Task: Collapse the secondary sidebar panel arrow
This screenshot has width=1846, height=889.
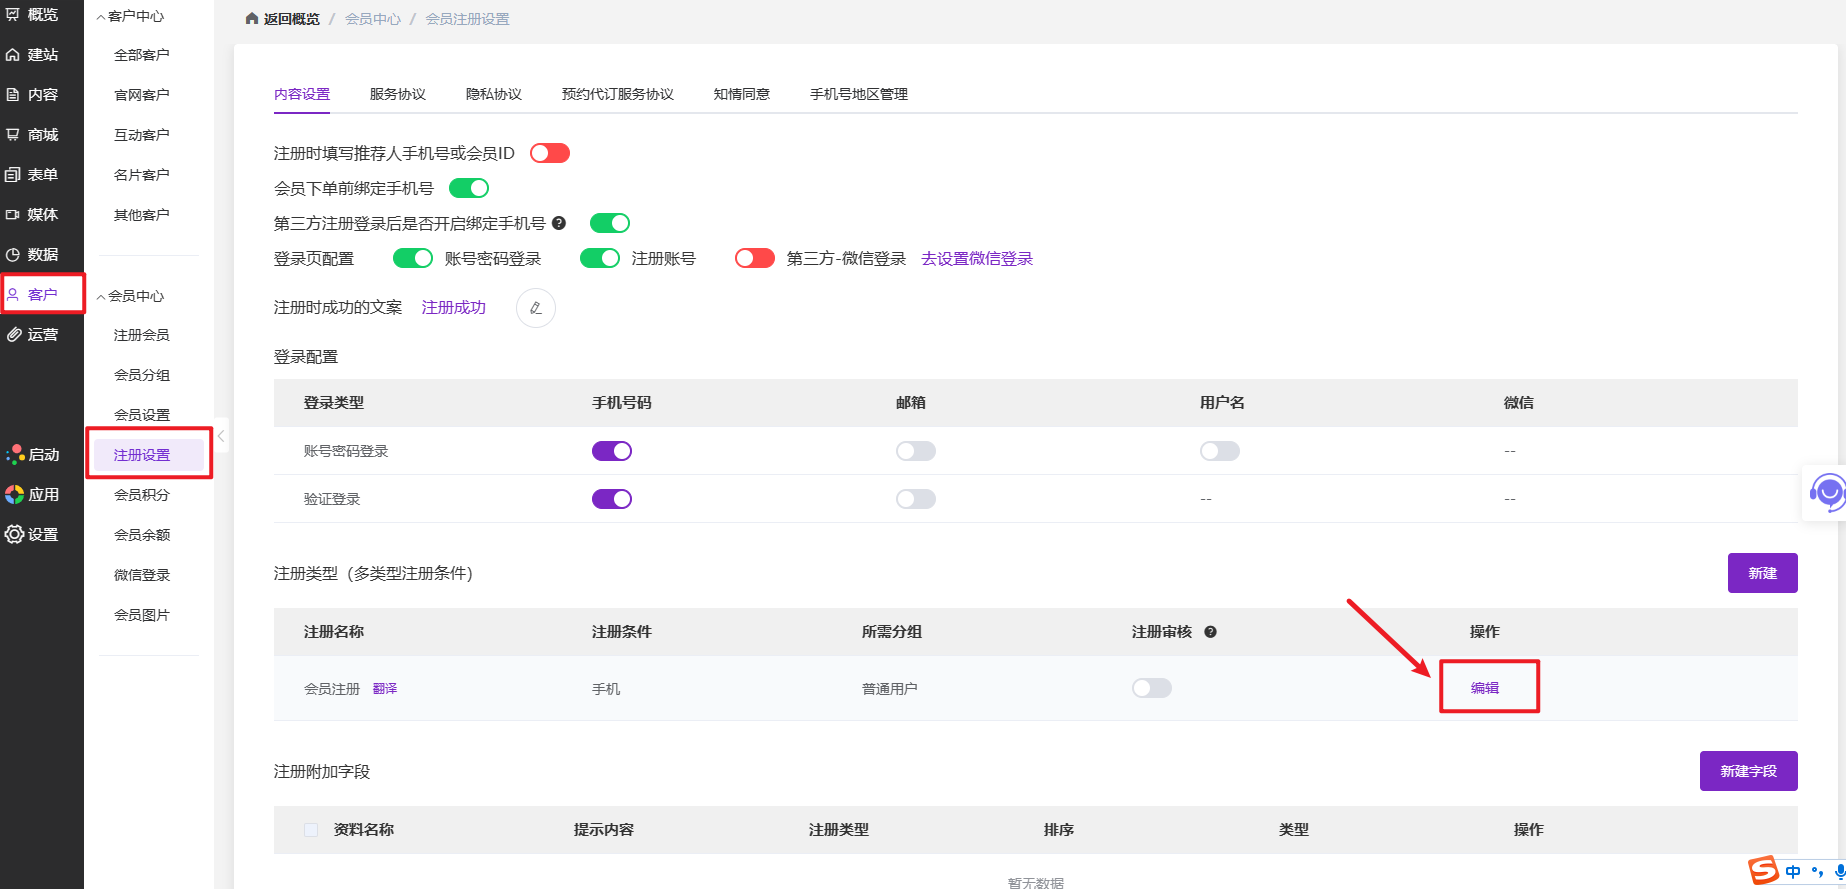Action: (x=221, y=436)
